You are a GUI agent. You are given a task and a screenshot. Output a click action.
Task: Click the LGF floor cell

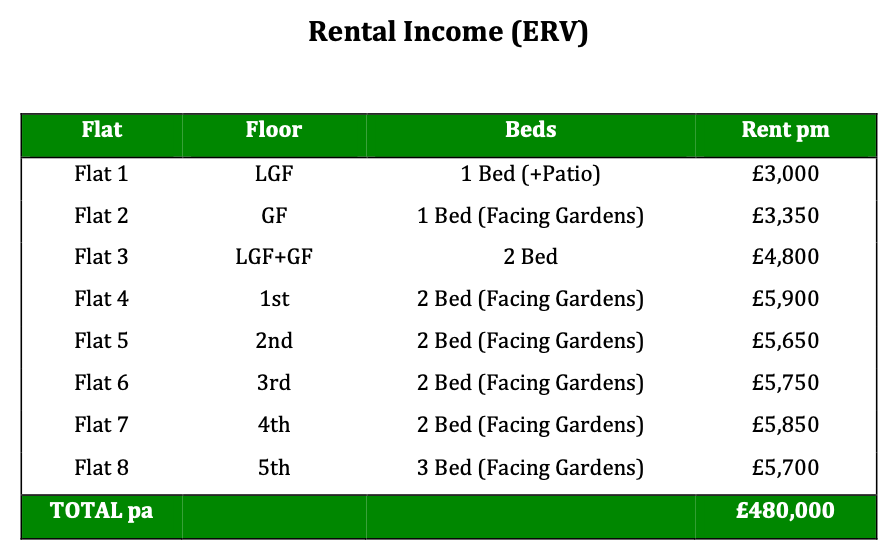point(273,174)
